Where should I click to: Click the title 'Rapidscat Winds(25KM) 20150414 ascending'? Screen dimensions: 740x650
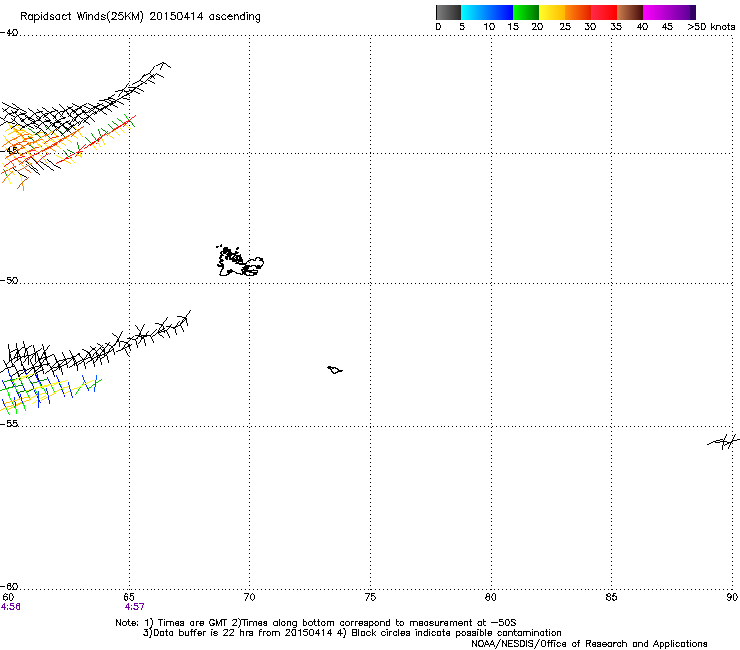tap(140, 17)
